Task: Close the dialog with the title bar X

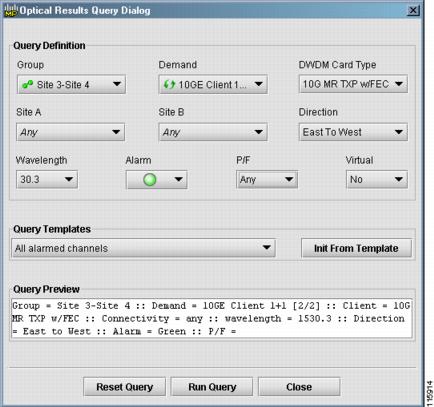Action: click(x=413, y=10)
